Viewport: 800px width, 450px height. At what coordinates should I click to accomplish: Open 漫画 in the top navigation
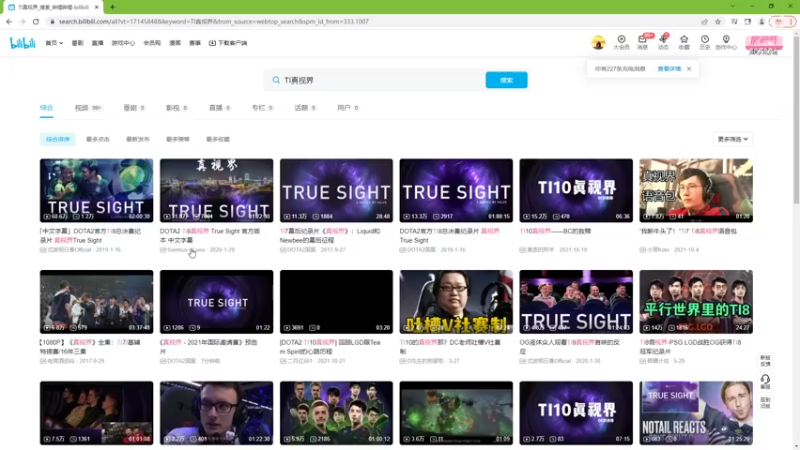point(175,43)
